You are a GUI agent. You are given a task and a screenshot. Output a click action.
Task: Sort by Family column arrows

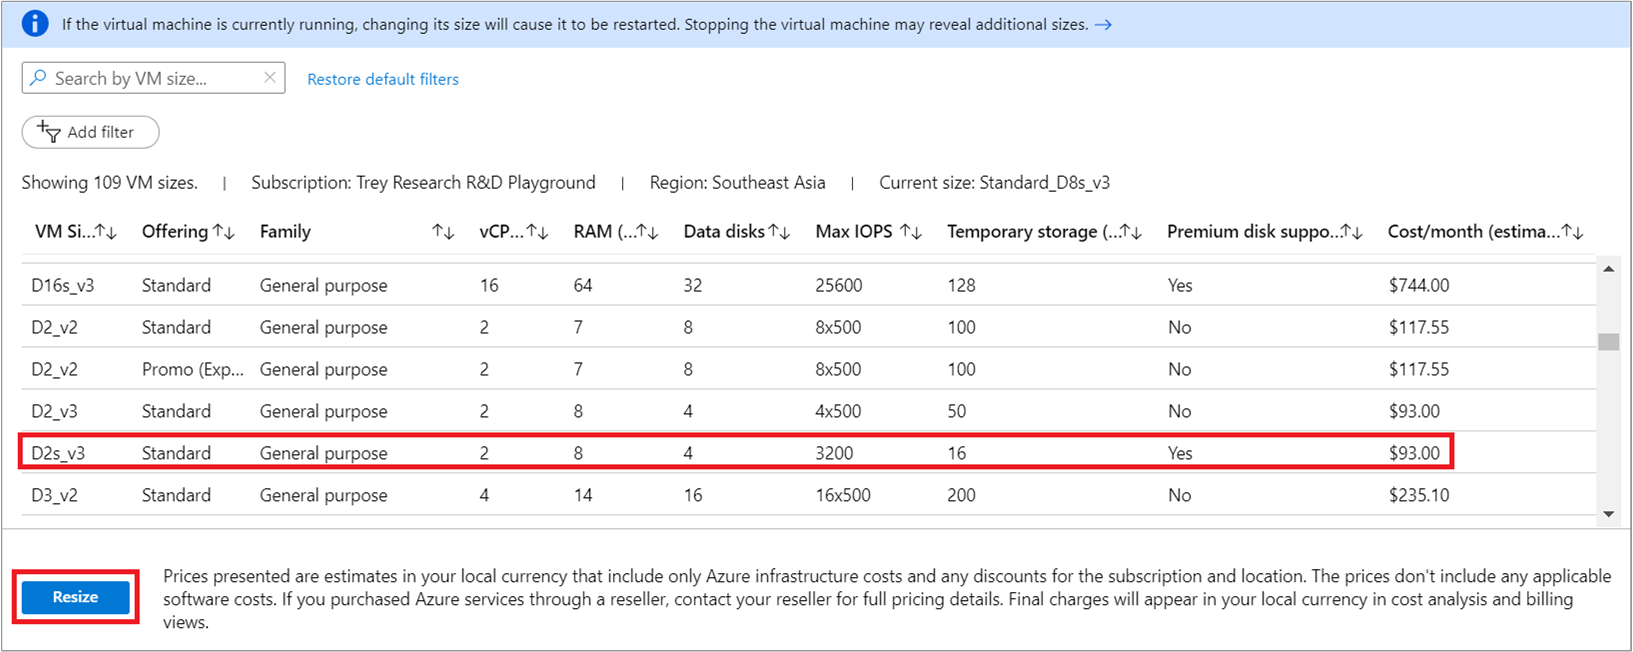(x=443, y=232)
